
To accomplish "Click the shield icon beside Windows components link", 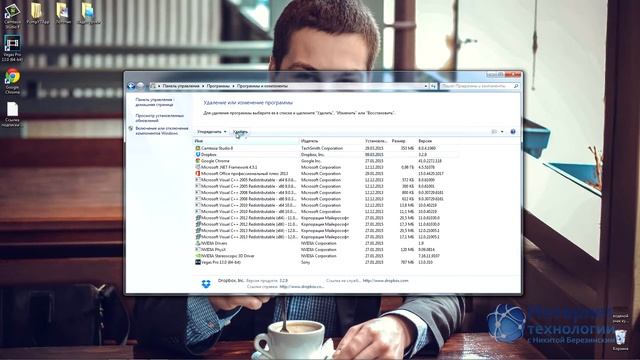I will [131, 129].
